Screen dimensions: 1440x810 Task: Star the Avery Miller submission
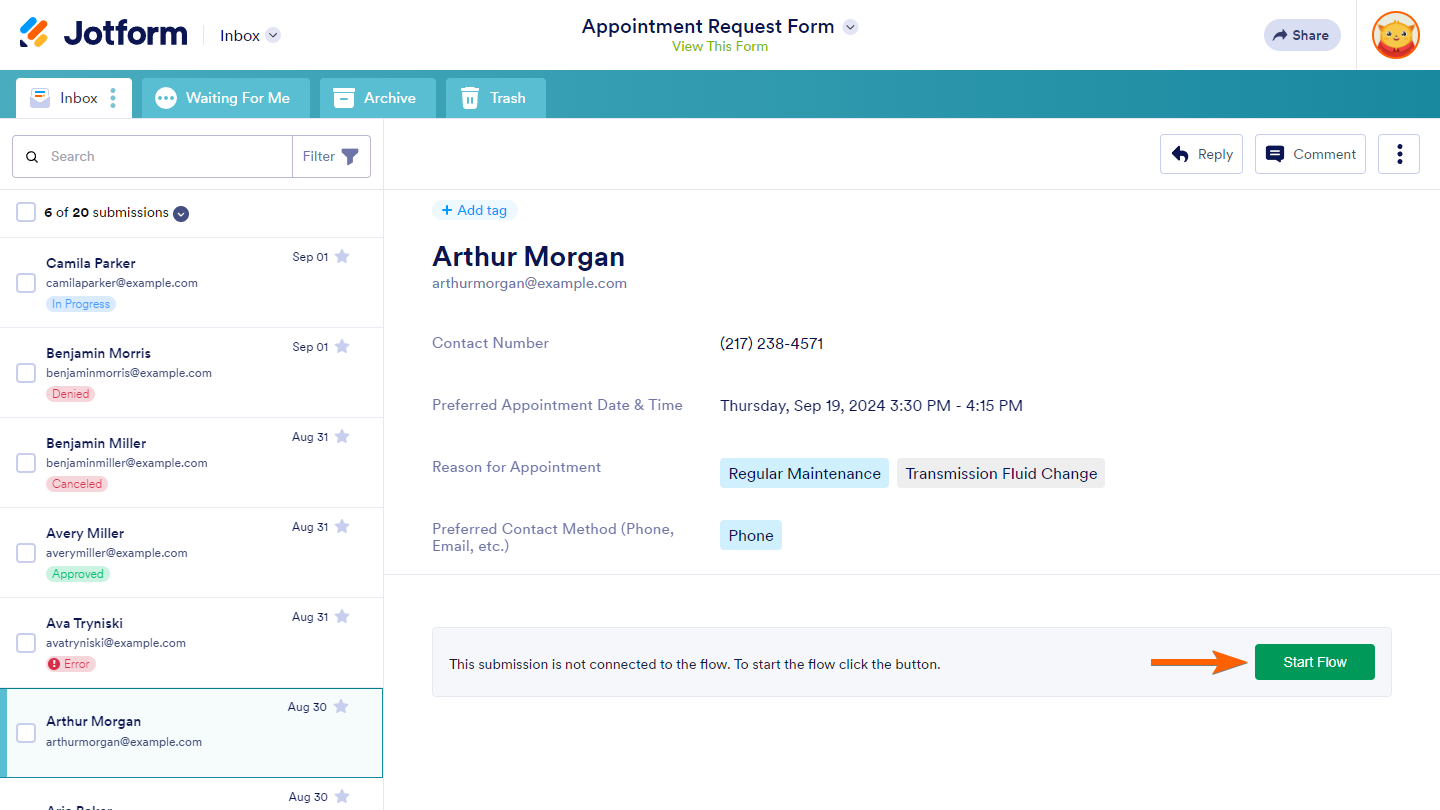tap(342, 526)
